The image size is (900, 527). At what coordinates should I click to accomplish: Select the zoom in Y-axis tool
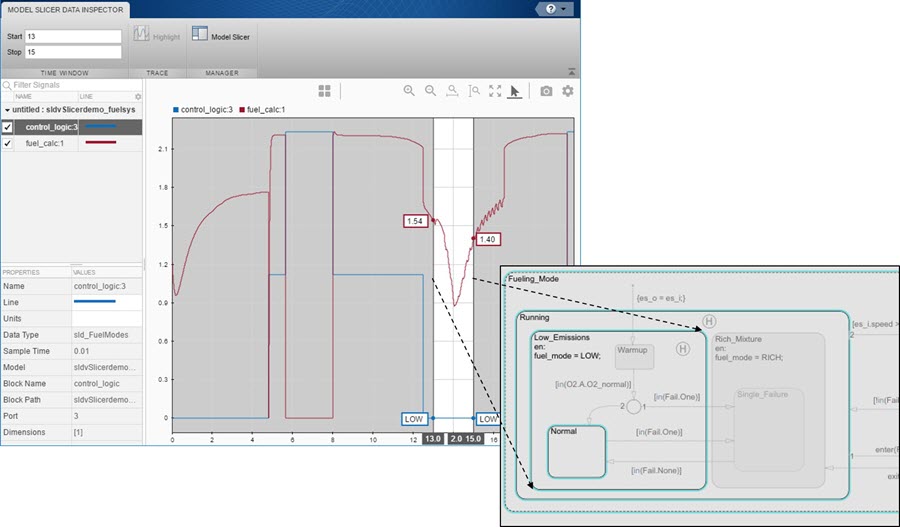(x=474, y=91)
